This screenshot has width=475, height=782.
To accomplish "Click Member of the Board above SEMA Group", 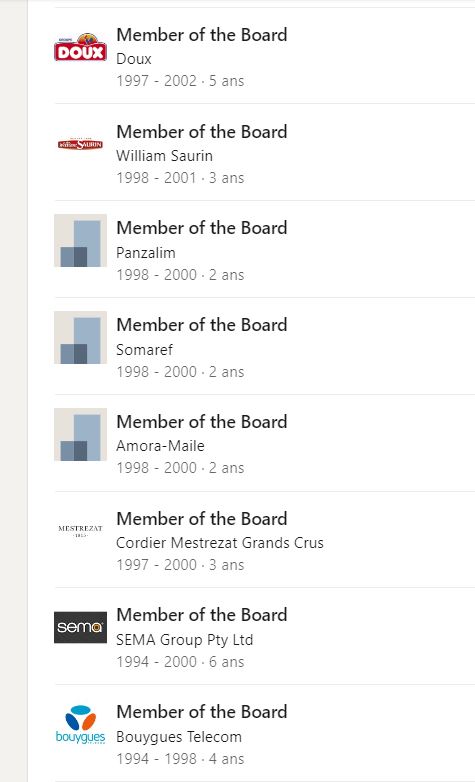I will point(202,615).
